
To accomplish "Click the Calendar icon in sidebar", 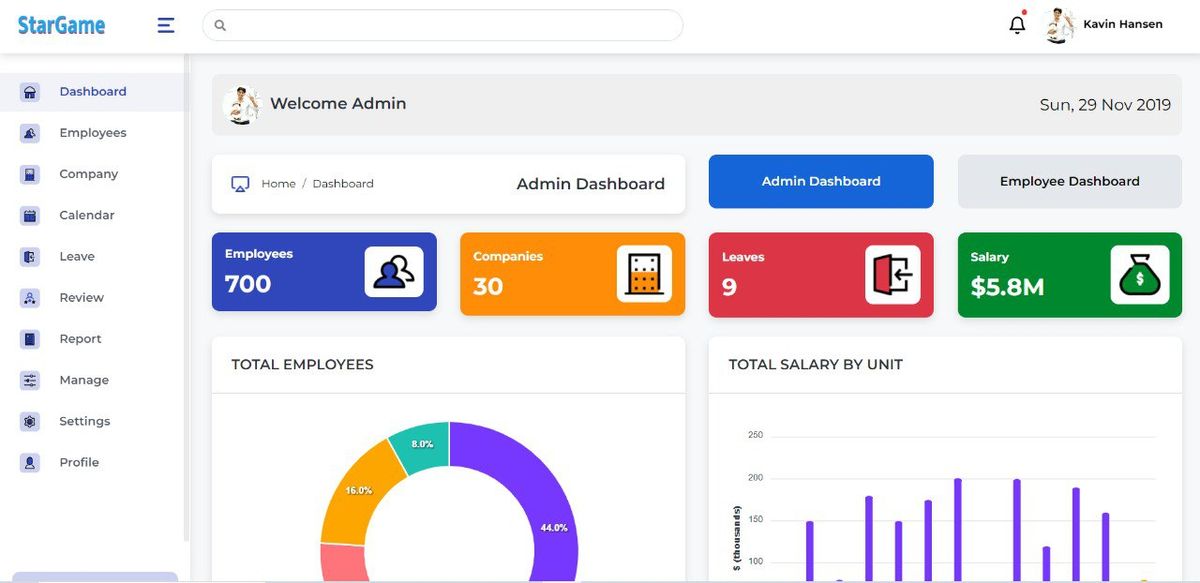I will [x=30, y=215].
